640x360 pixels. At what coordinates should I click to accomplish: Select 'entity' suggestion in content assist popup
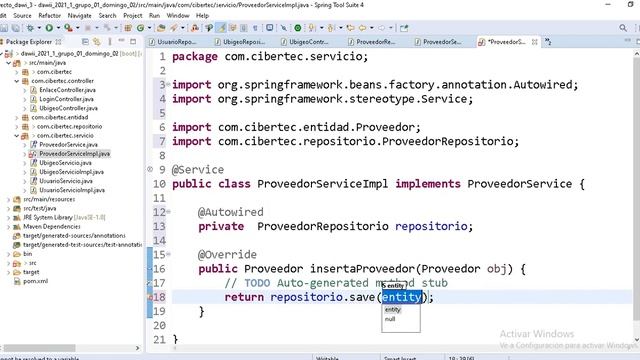[393, 310]
